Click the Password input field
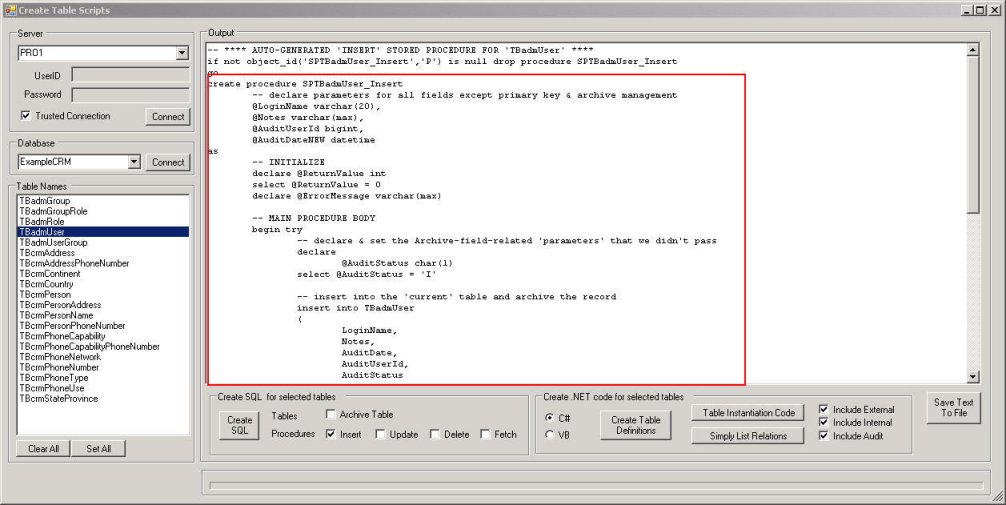This screenshot has height=505, width=1006. (130, 95)
